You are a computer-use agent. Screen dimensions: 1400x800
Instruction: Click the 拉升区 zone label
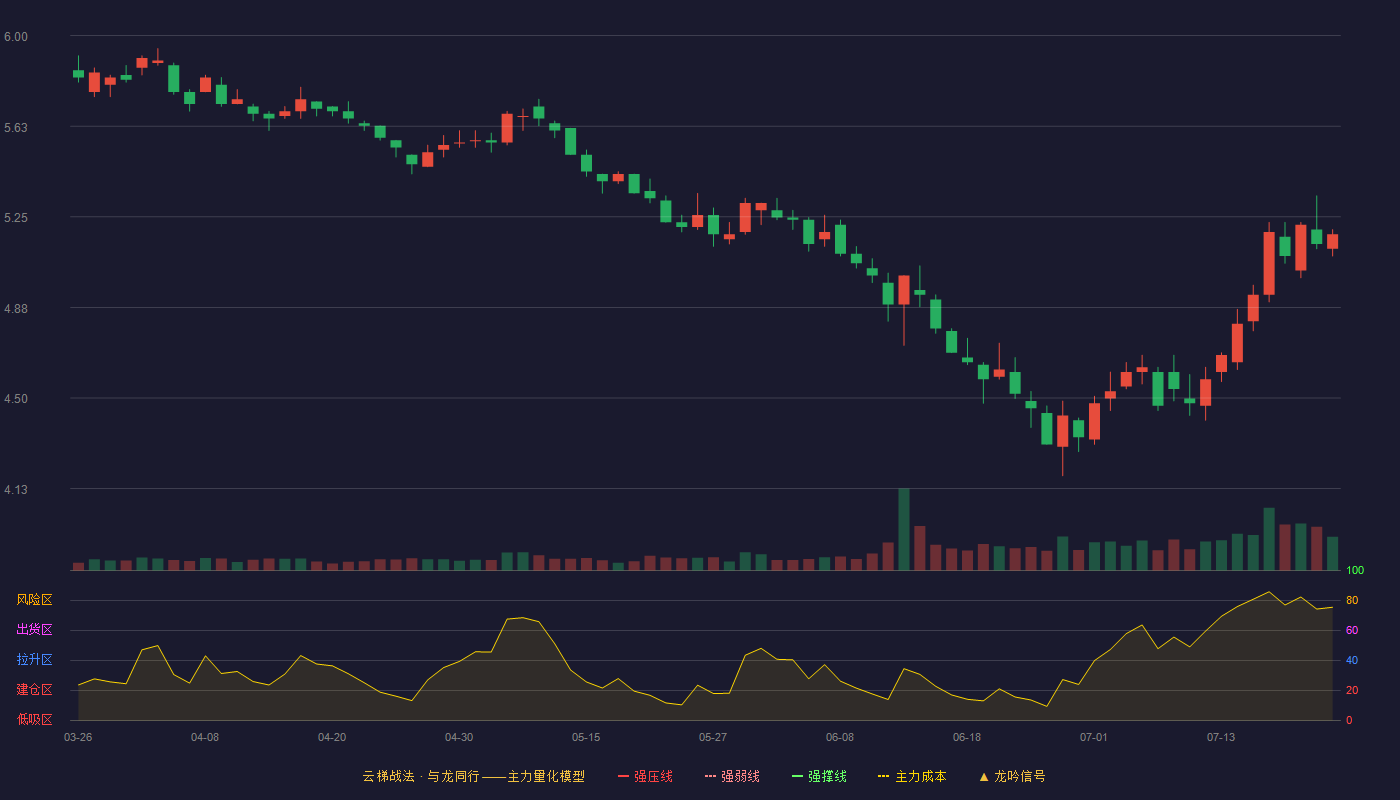coord(34,660)
